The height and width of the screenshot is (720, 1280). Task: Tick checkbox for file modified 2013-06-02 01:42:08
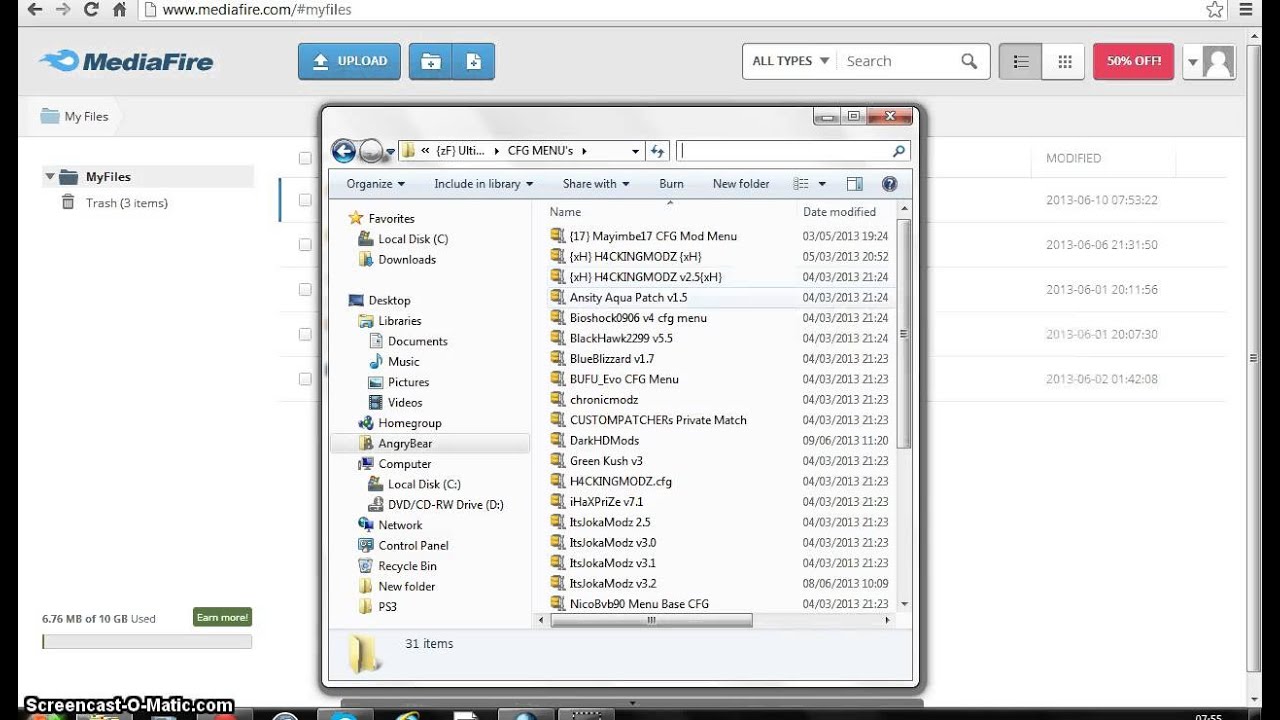click(x=305, y=380)
